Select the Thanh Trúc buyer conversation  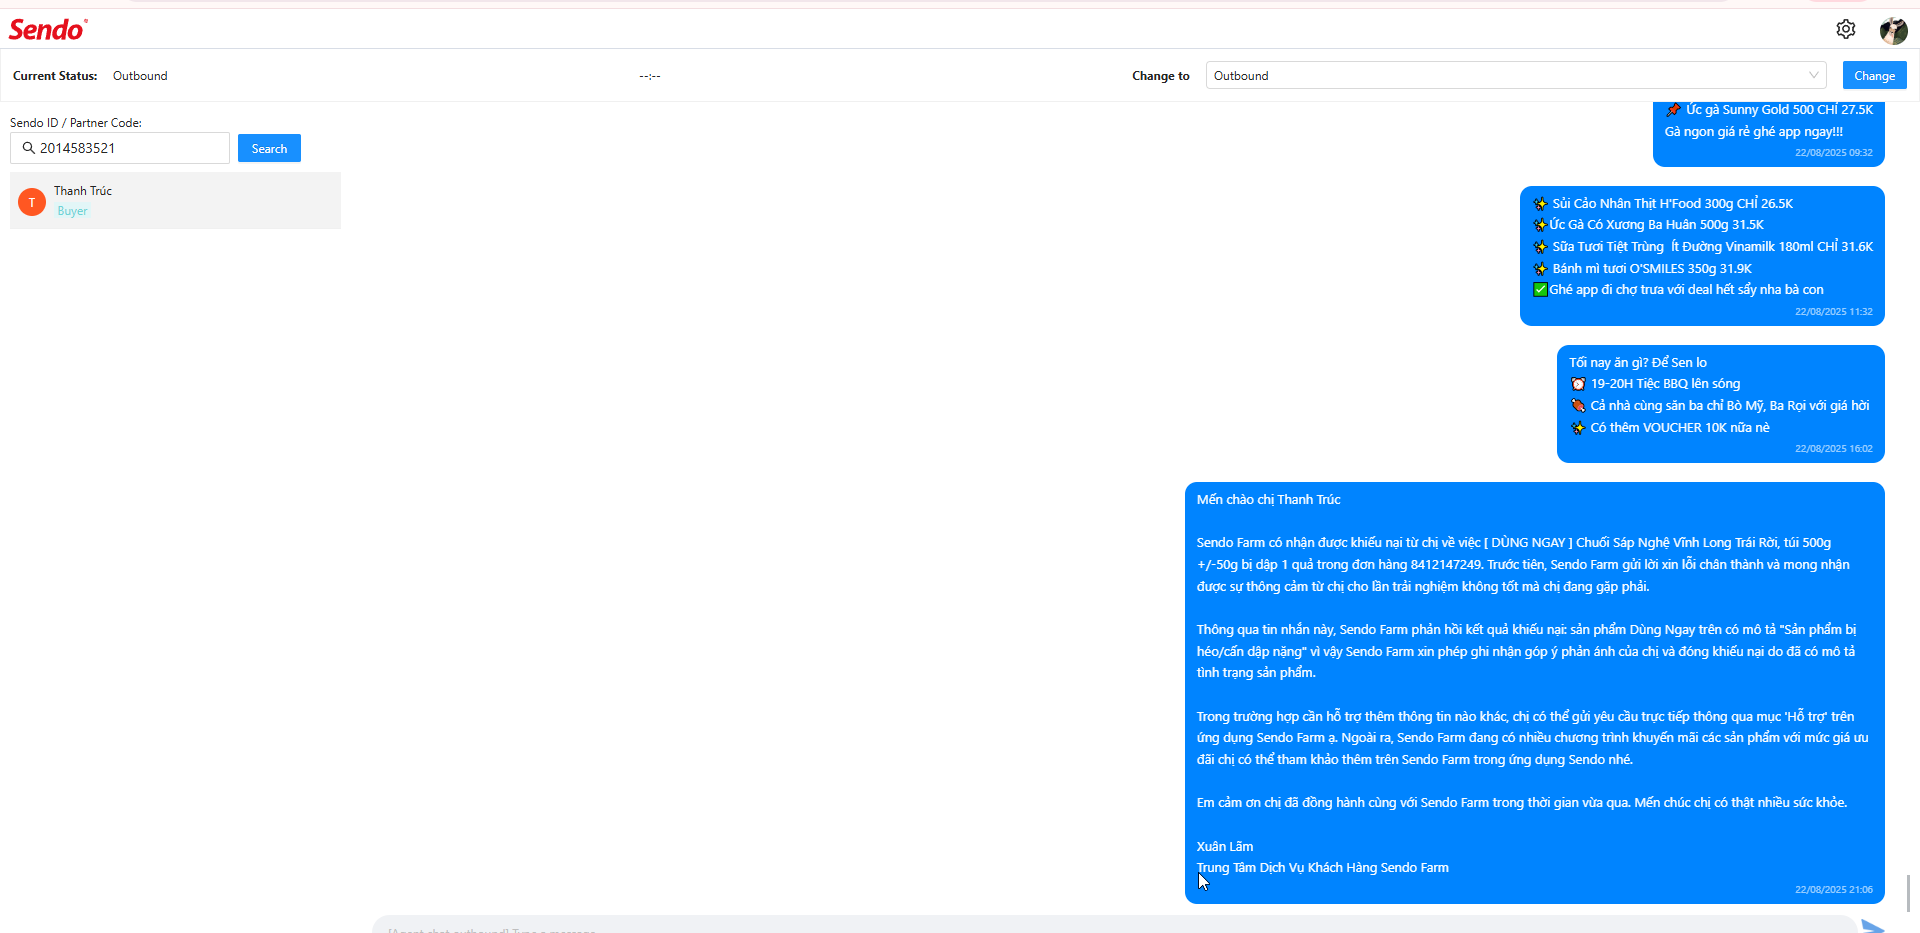tap(175, 200)
